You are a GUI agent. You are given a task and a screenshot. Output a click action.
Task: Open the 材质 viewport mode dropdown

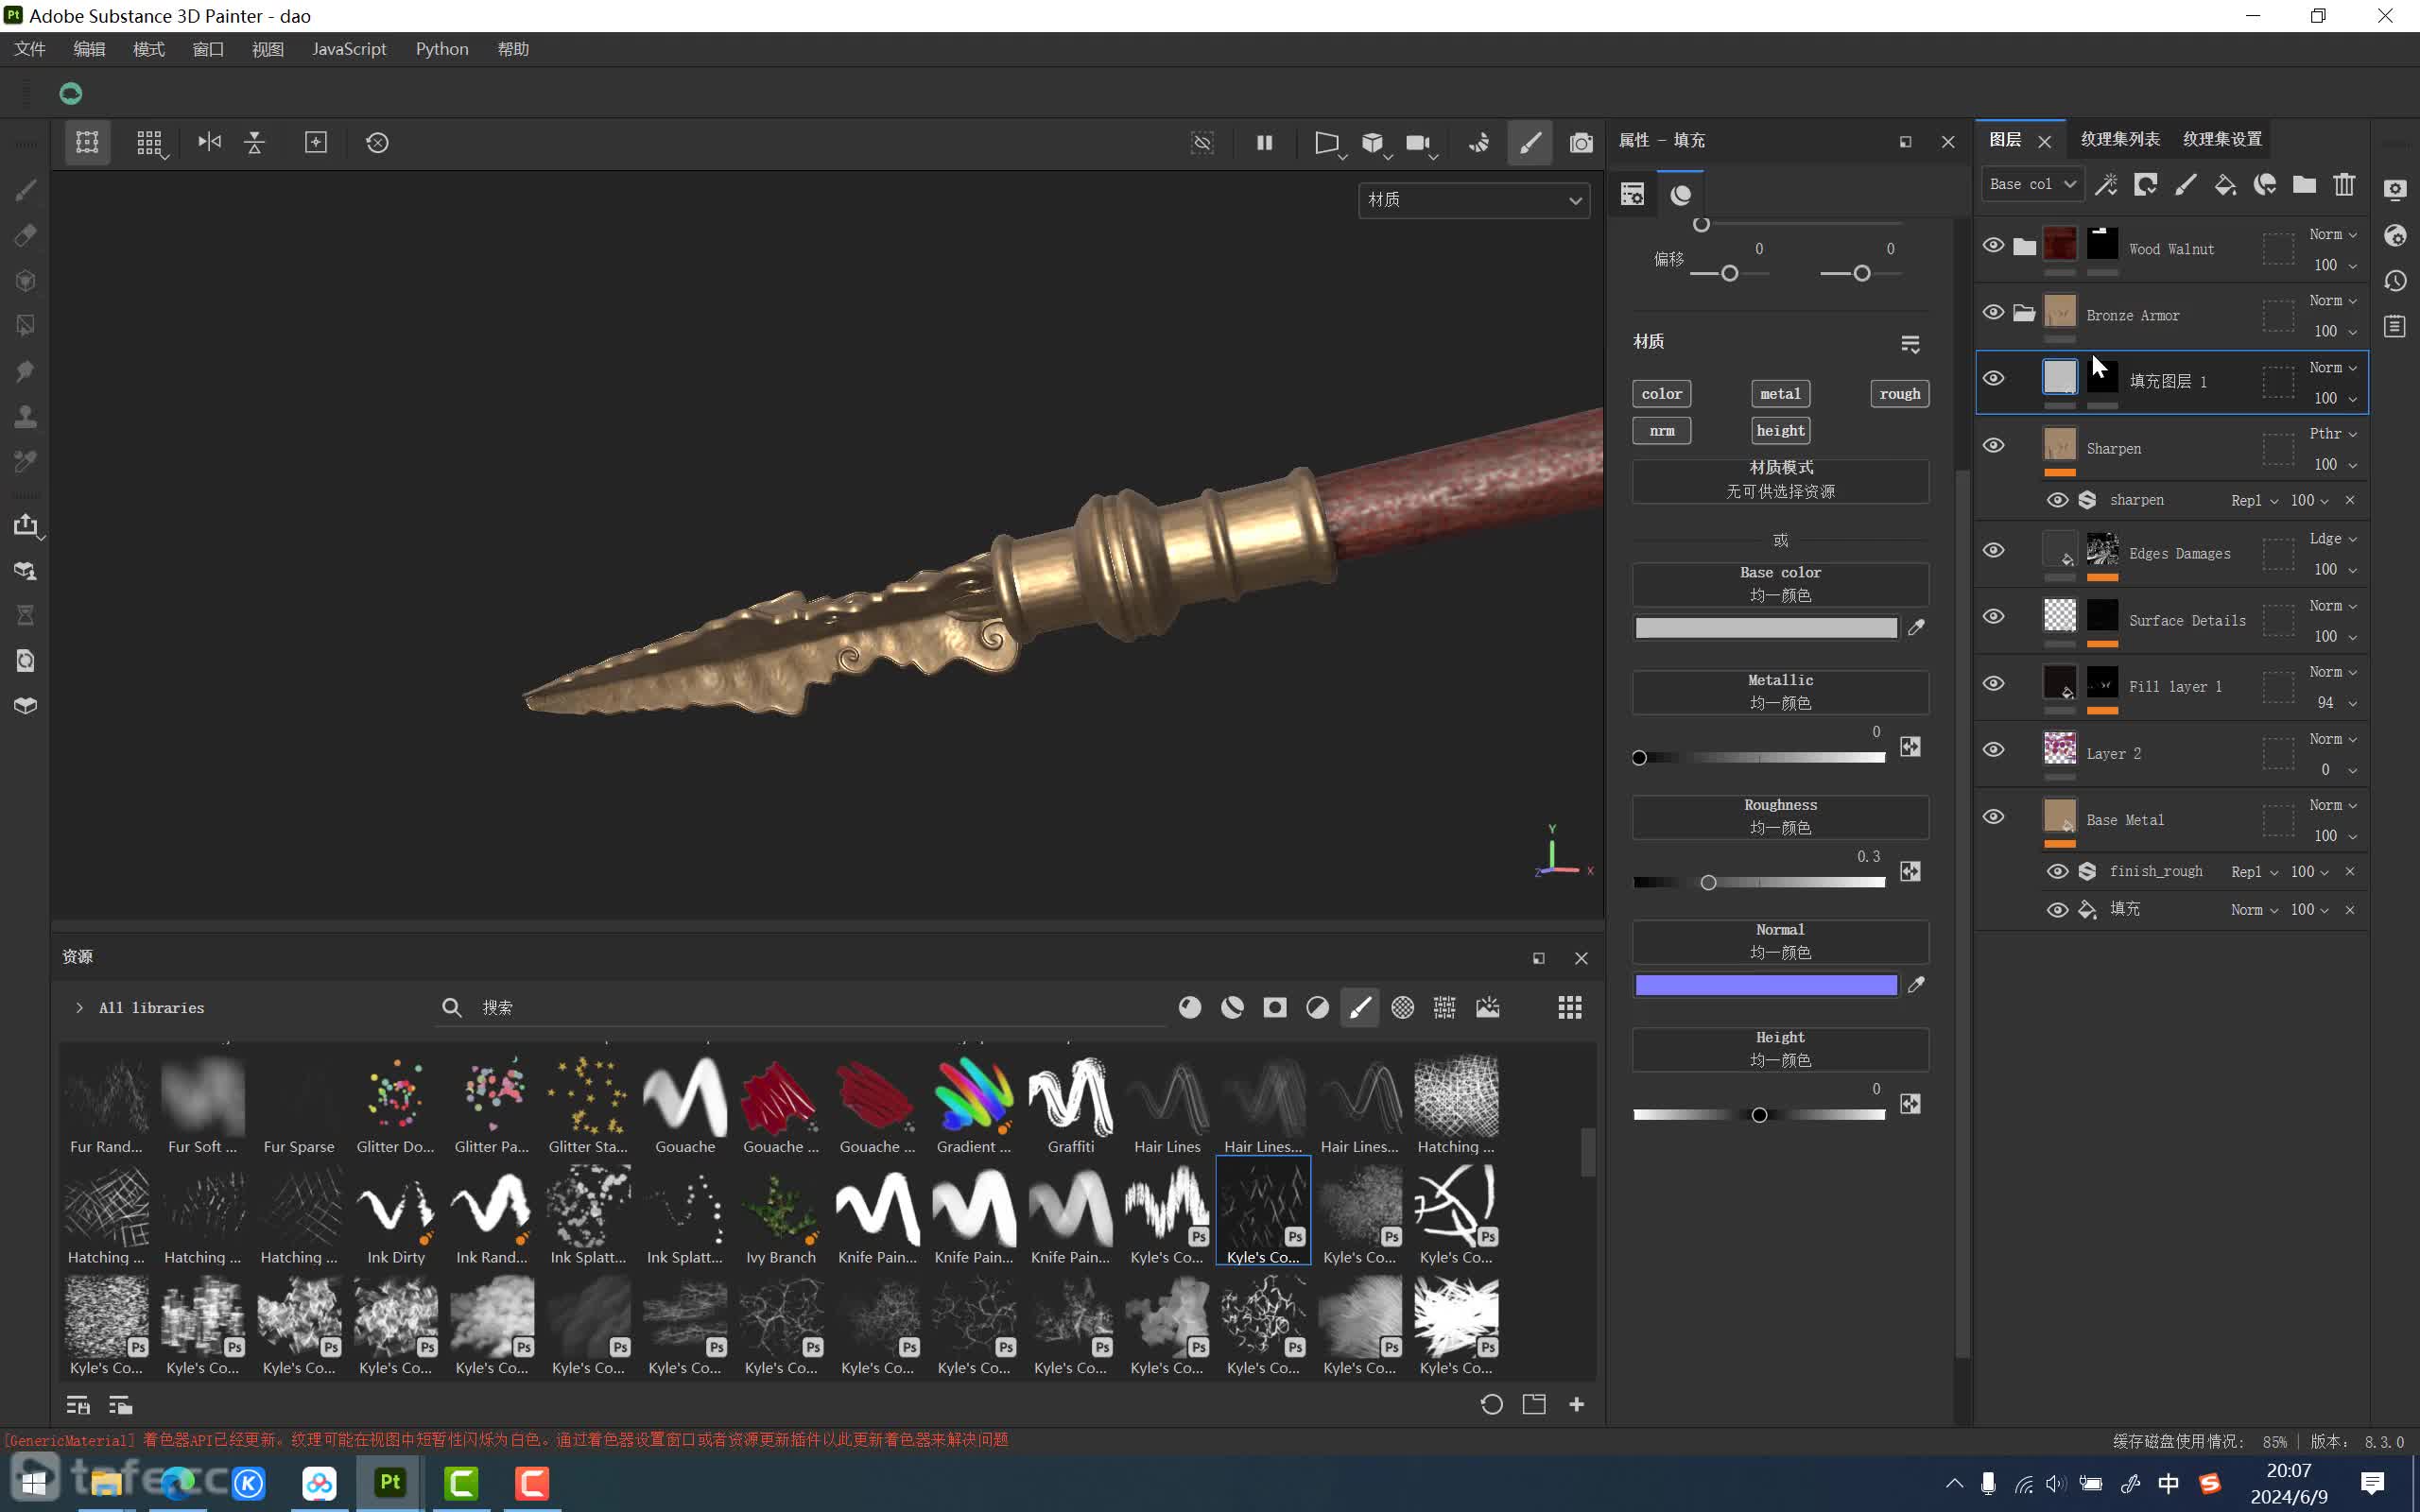(x=1474, y=200)
